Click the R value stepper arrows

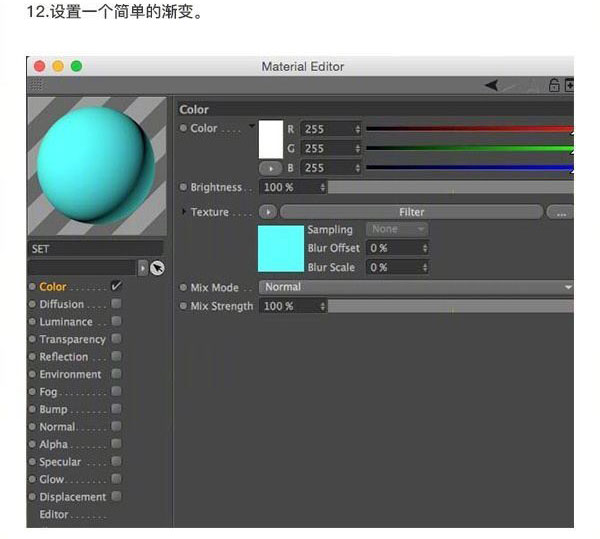click(357, 129)
